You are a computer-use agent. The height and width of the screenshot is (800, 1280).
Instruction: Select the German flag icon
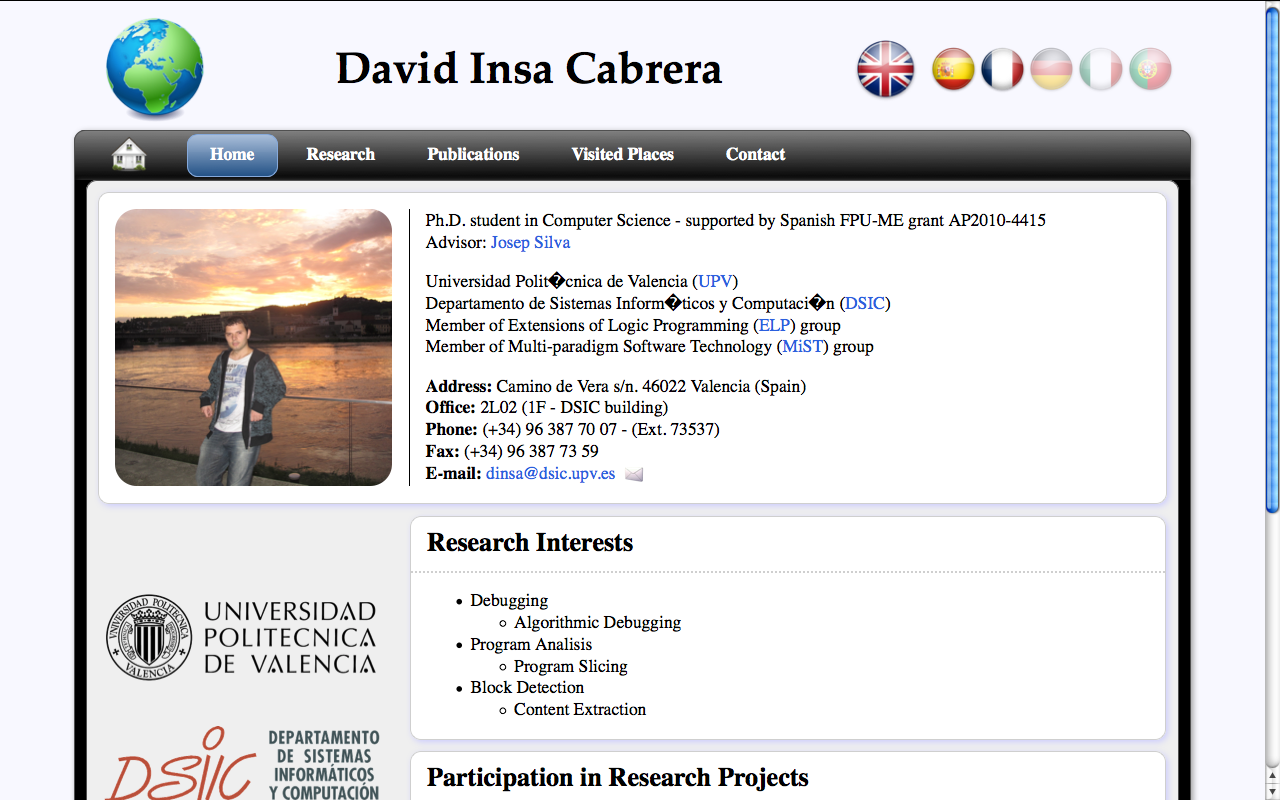pyautogui.click(x=1051, y=70)
